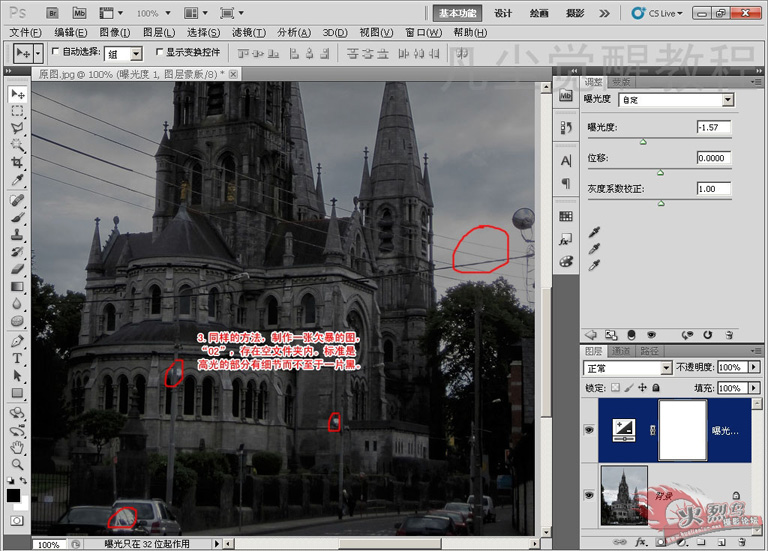
Task: Select the Rectangular Marquee tool
Action: (x=18, y=111)
